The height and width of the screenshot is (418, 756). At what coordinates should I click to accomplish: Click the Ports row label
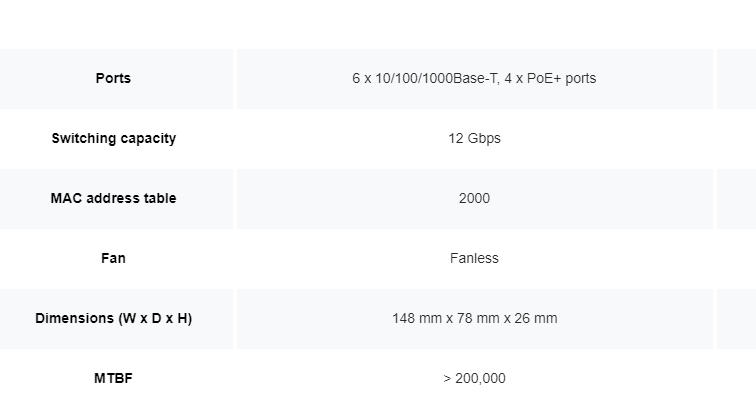[x=113, y=78]
